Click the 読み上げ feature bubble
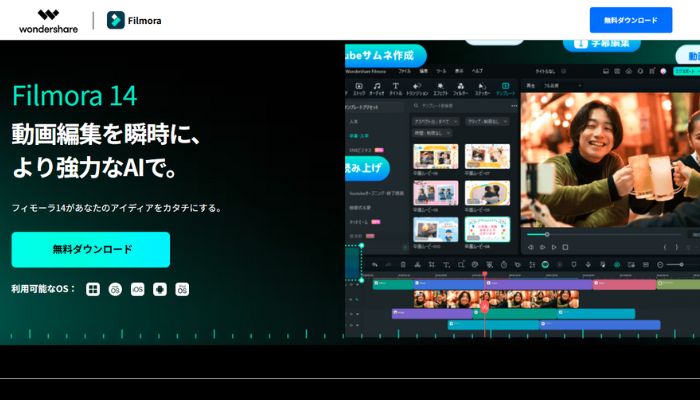Screen dimensions: 700x400 click(367, 168)
